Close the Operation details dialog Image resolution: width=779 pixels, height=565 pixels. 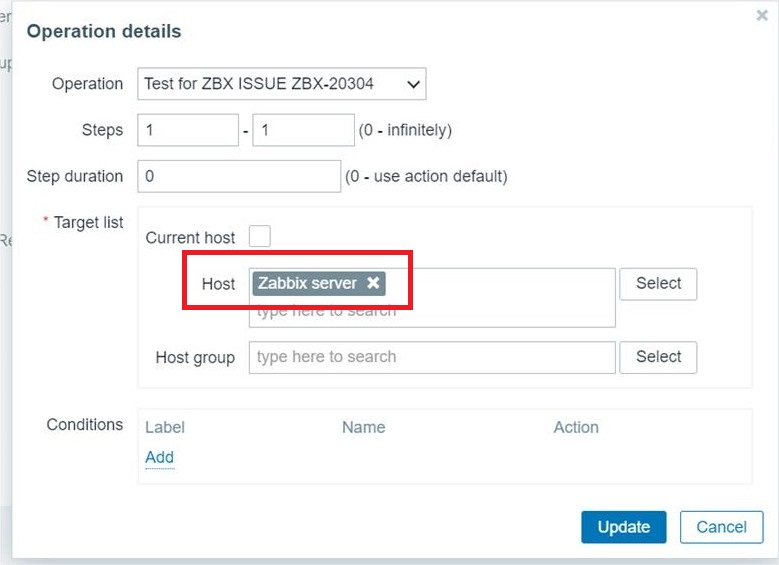point(762,15)
